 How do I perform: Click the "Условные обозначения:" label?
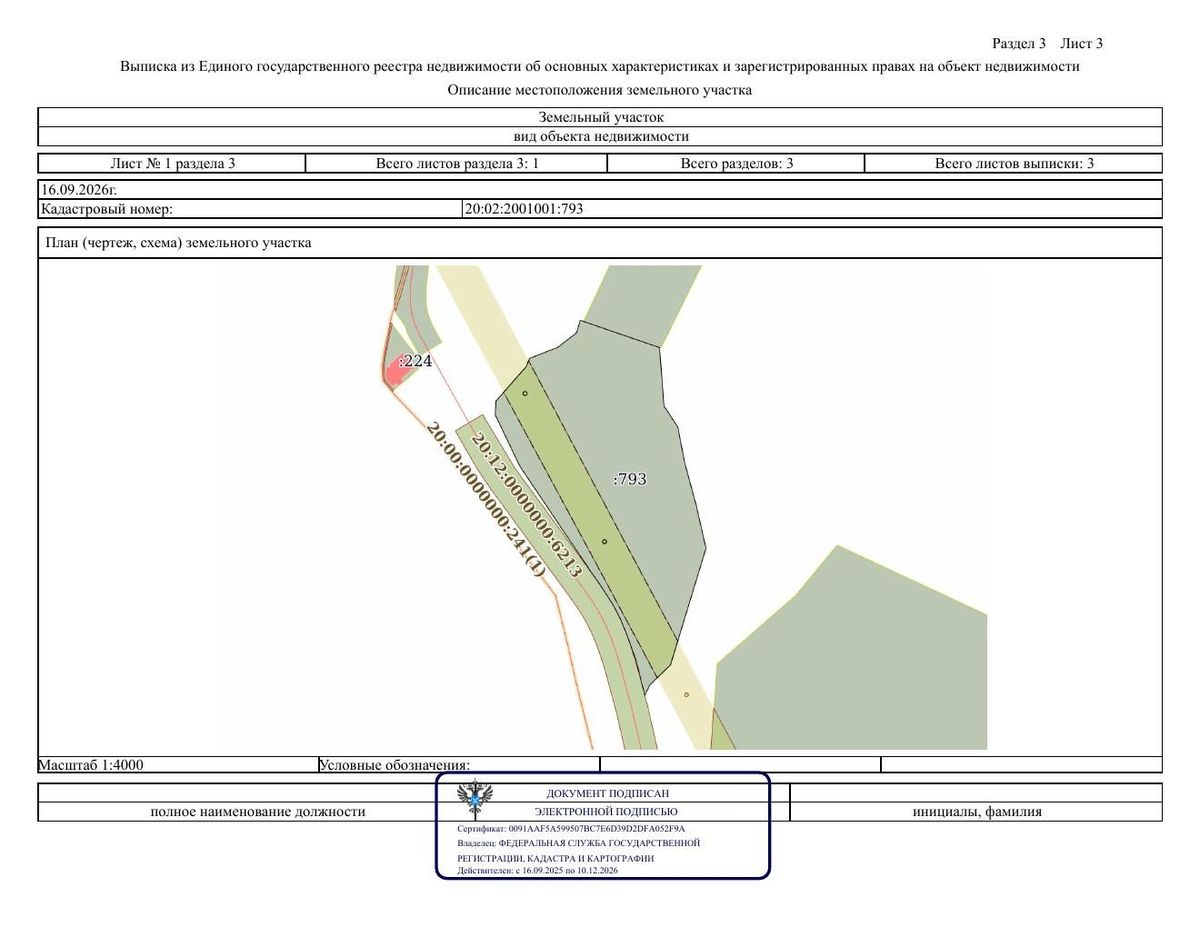(394, 765)
